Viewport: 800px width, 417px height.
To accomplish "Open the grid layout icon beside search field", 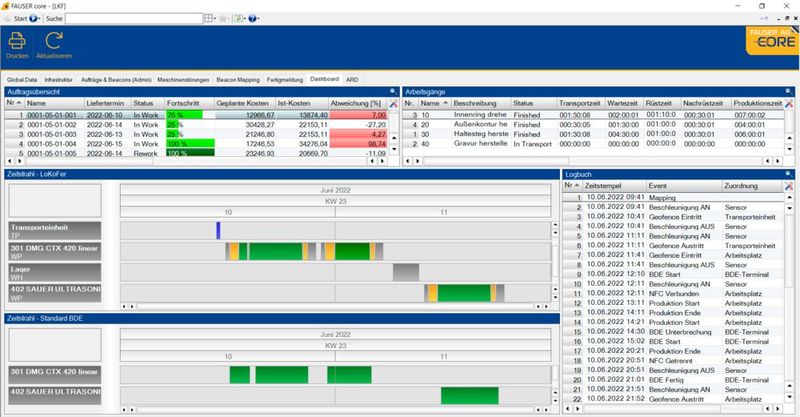I will (209, 18).
